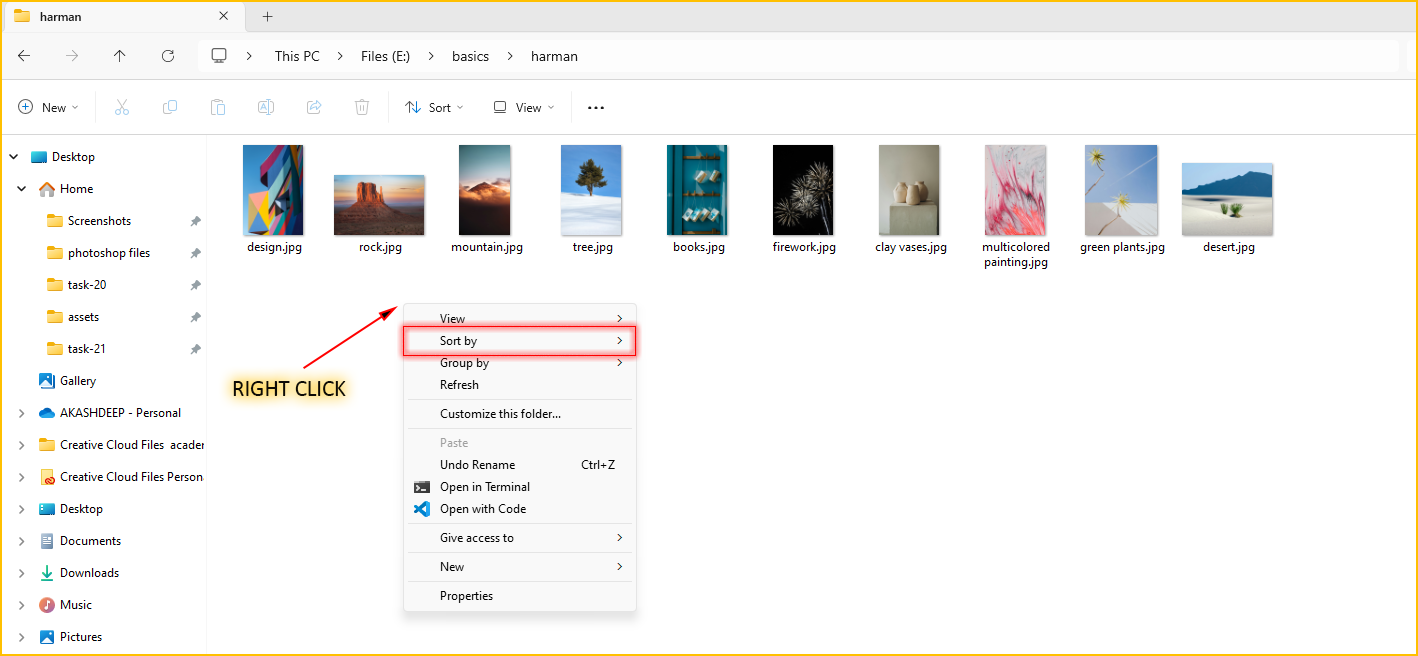The width and height of the screenshot is (1418, 656).
Task: Select Sort by in context menu
Action: click(x=519, y=341)
